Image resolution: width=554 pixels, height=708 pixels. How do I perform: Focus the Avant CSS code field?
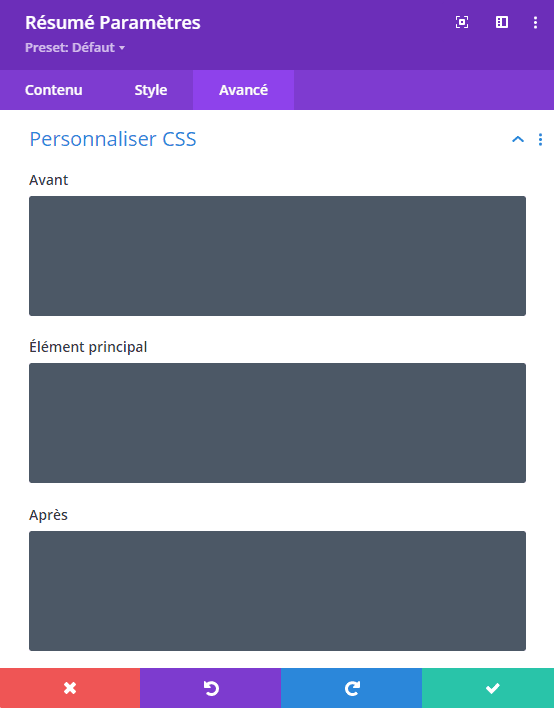coord(277,256)
